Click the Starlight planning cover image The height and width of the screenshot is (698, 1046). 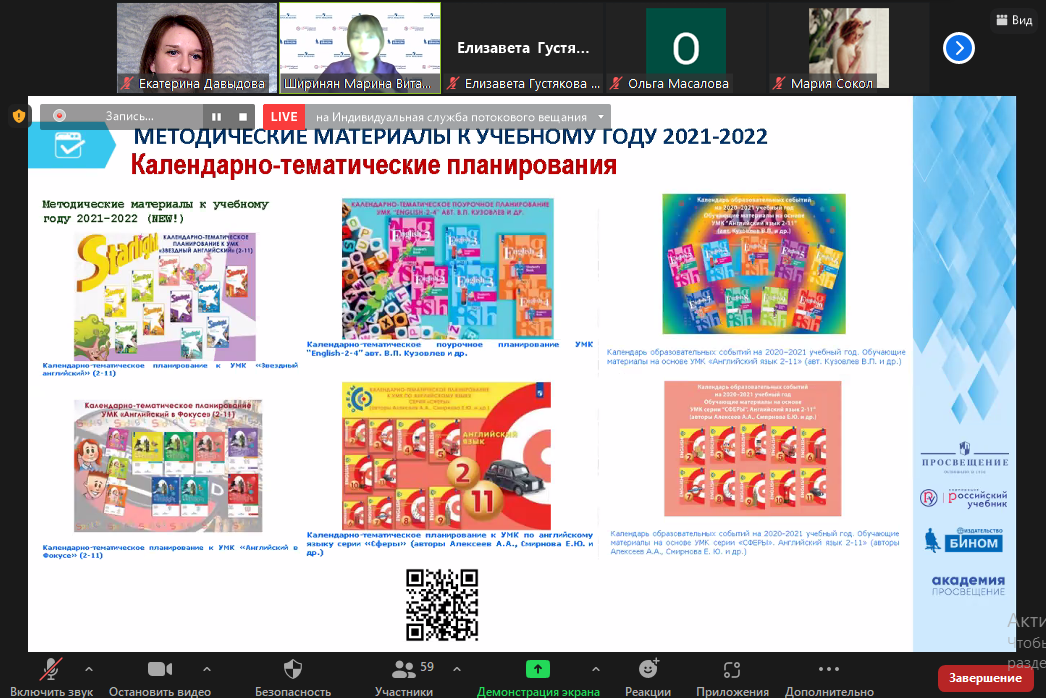tap(165, 296)
